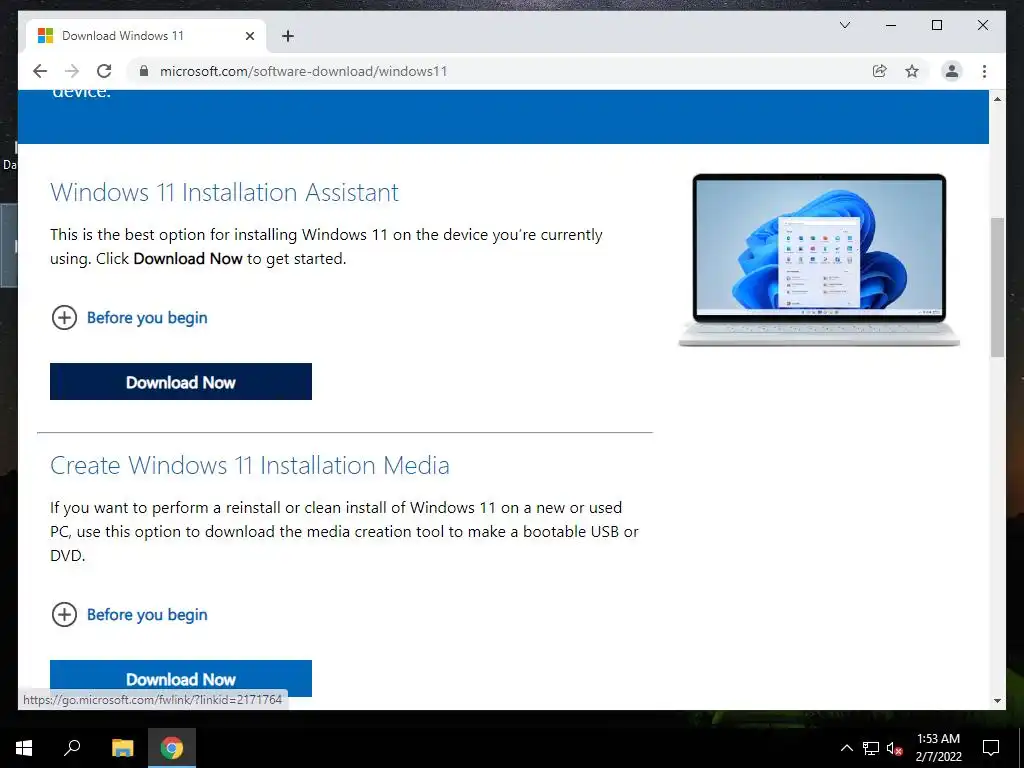This screenshot has height=768, width=1024.
Task: Click the Windows 11 Installation Assistant heading
Action: 224,193
